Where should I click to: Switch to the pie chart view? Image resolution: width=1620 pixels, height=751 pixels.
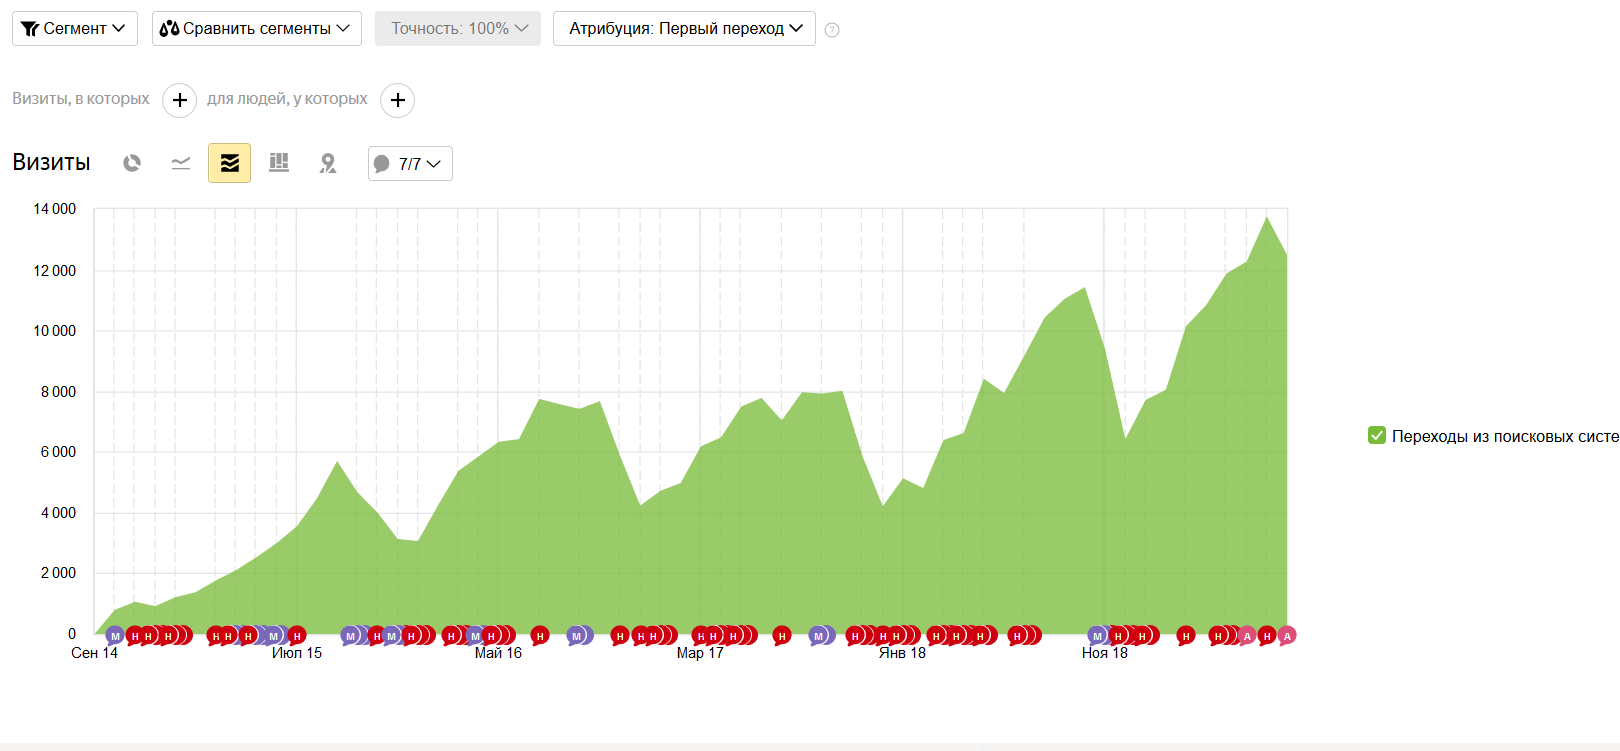tap(132, 163)
